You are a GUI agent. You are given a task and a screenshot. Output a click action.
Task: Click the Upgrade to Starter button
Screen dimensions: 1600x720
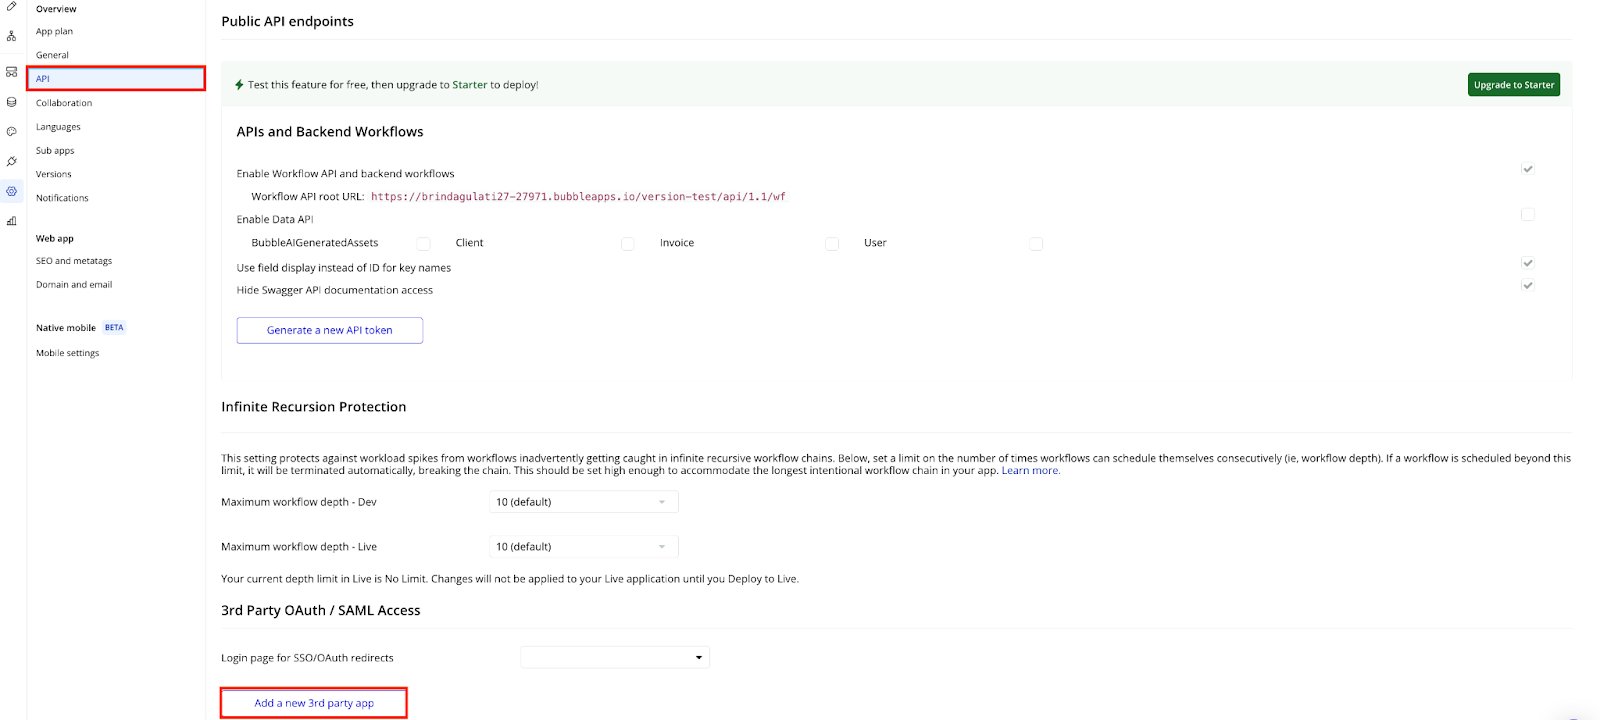point(1513,85)
